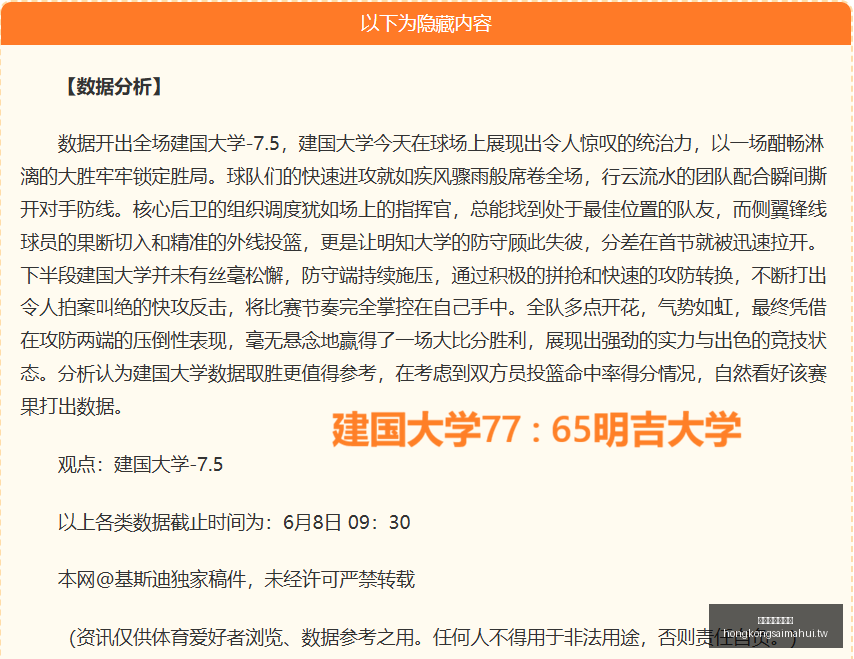Click the paragraph line starting '态。分析认为建国大学'
The height and width of the screenshot is (659, 854).
(423, 374)
